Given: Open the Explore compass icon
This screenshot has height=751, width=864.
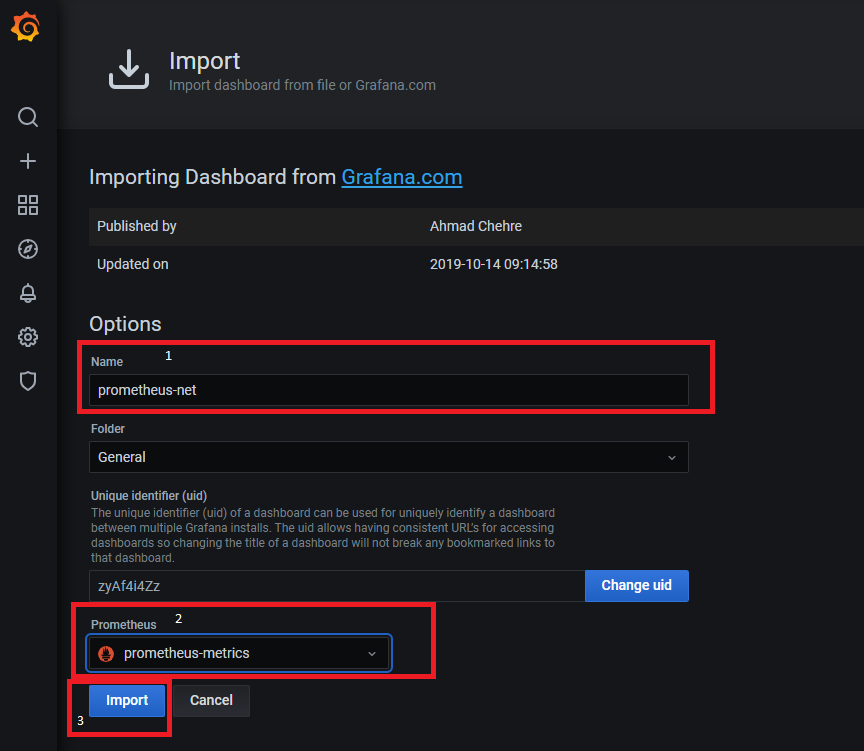Looking at the screenshot, I should (28, 249).
